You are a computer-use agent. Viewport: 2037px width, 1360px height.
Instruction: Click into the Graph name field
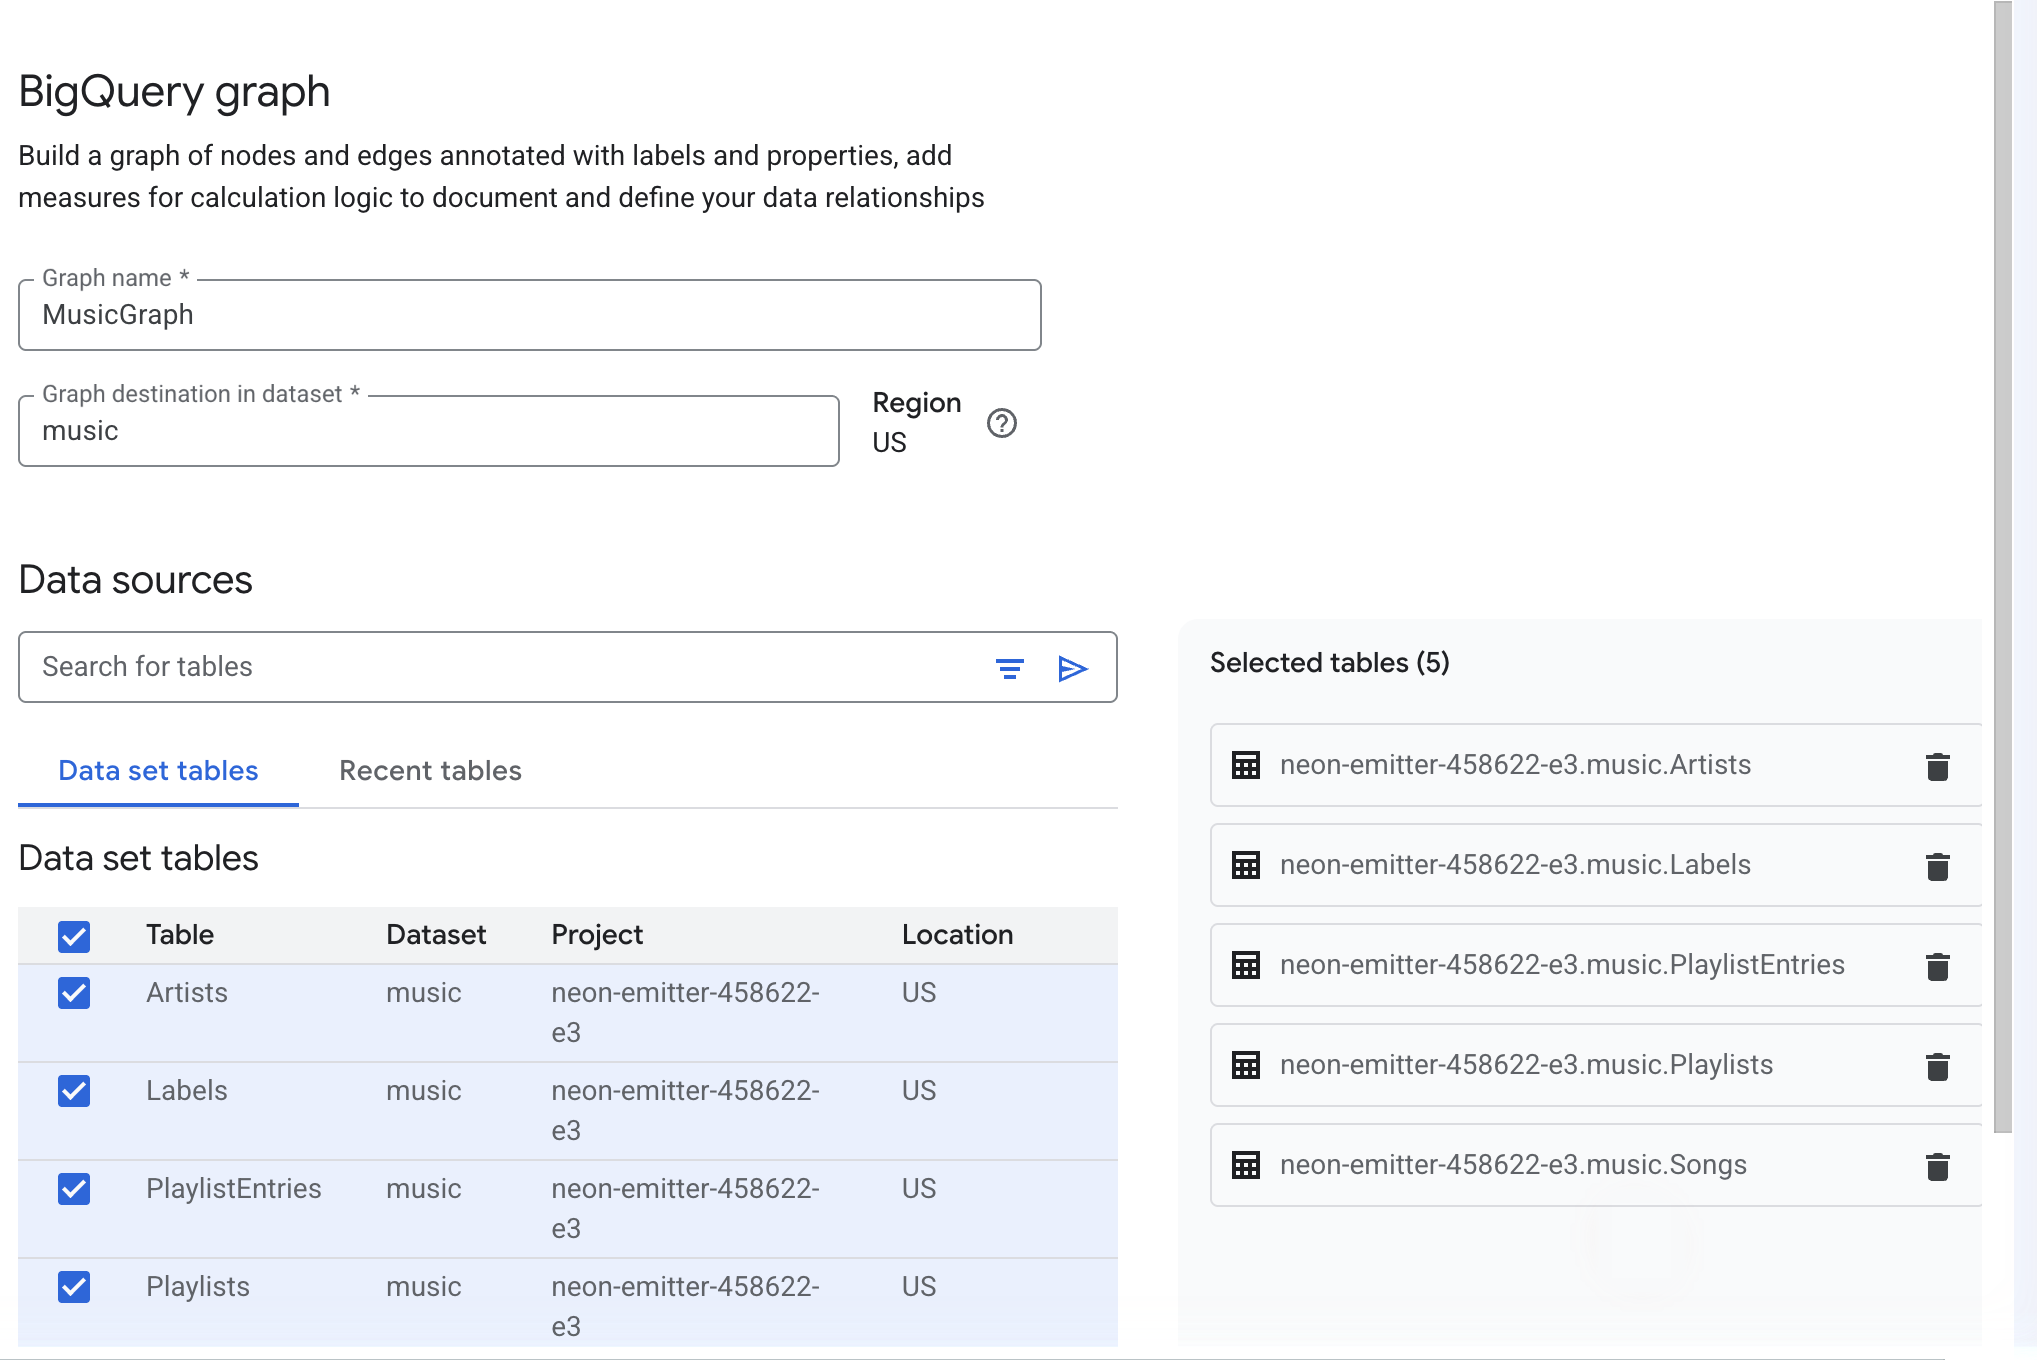529,315
